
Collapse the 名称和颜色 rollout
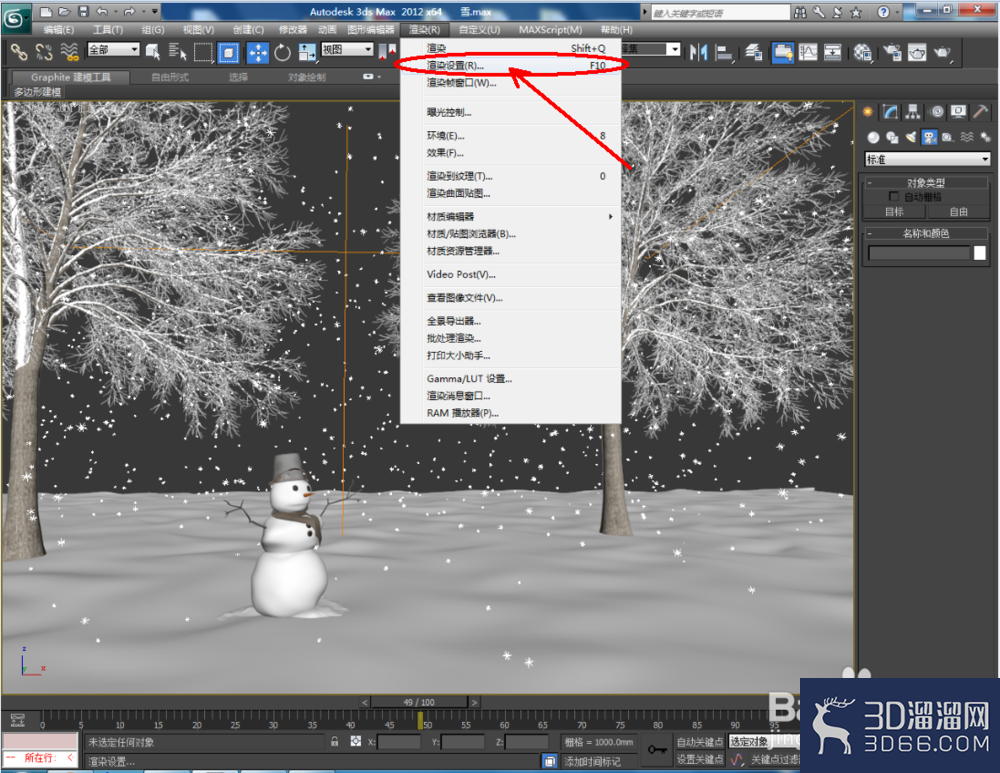pyautogui.click(x=926, y=233)
